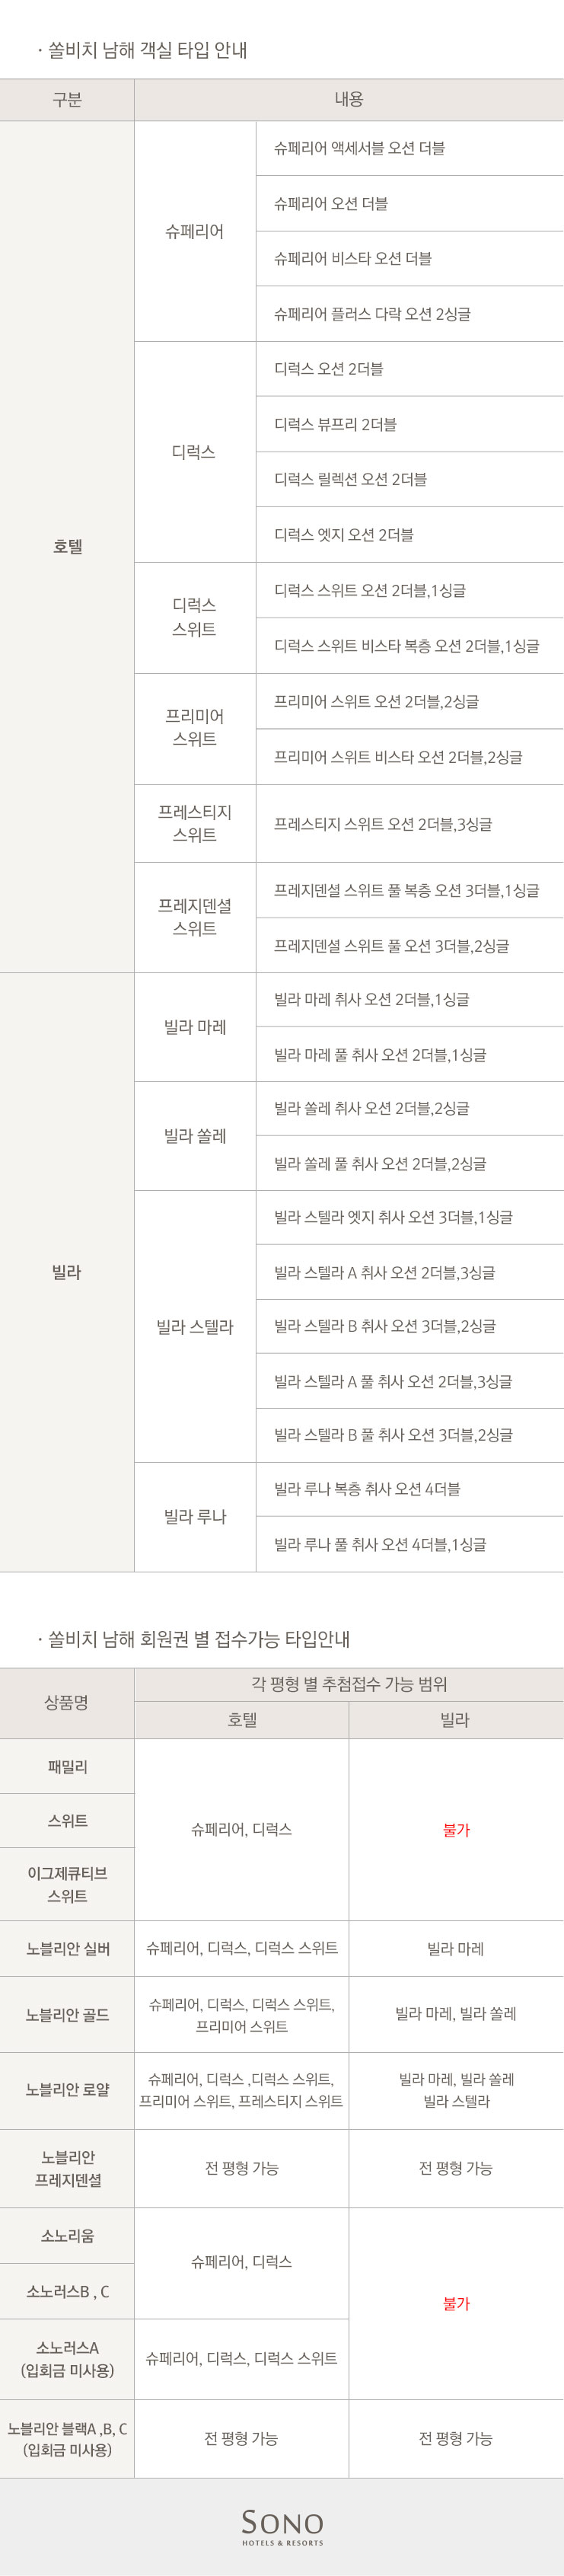The image size is (564, 2576).
Task: Select the 빌라 category cell in room table
Action: click(x=67, y=1272)
